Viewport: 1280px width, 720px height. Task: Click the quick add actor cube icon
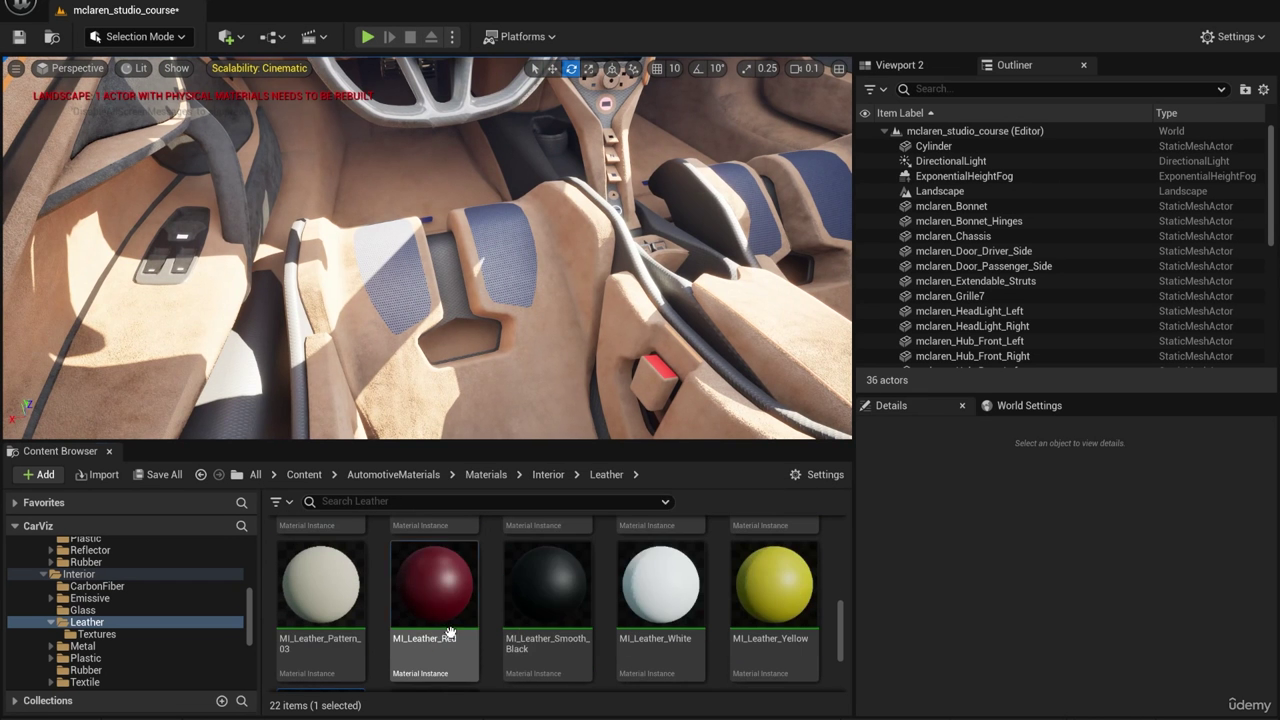(231, 37)
